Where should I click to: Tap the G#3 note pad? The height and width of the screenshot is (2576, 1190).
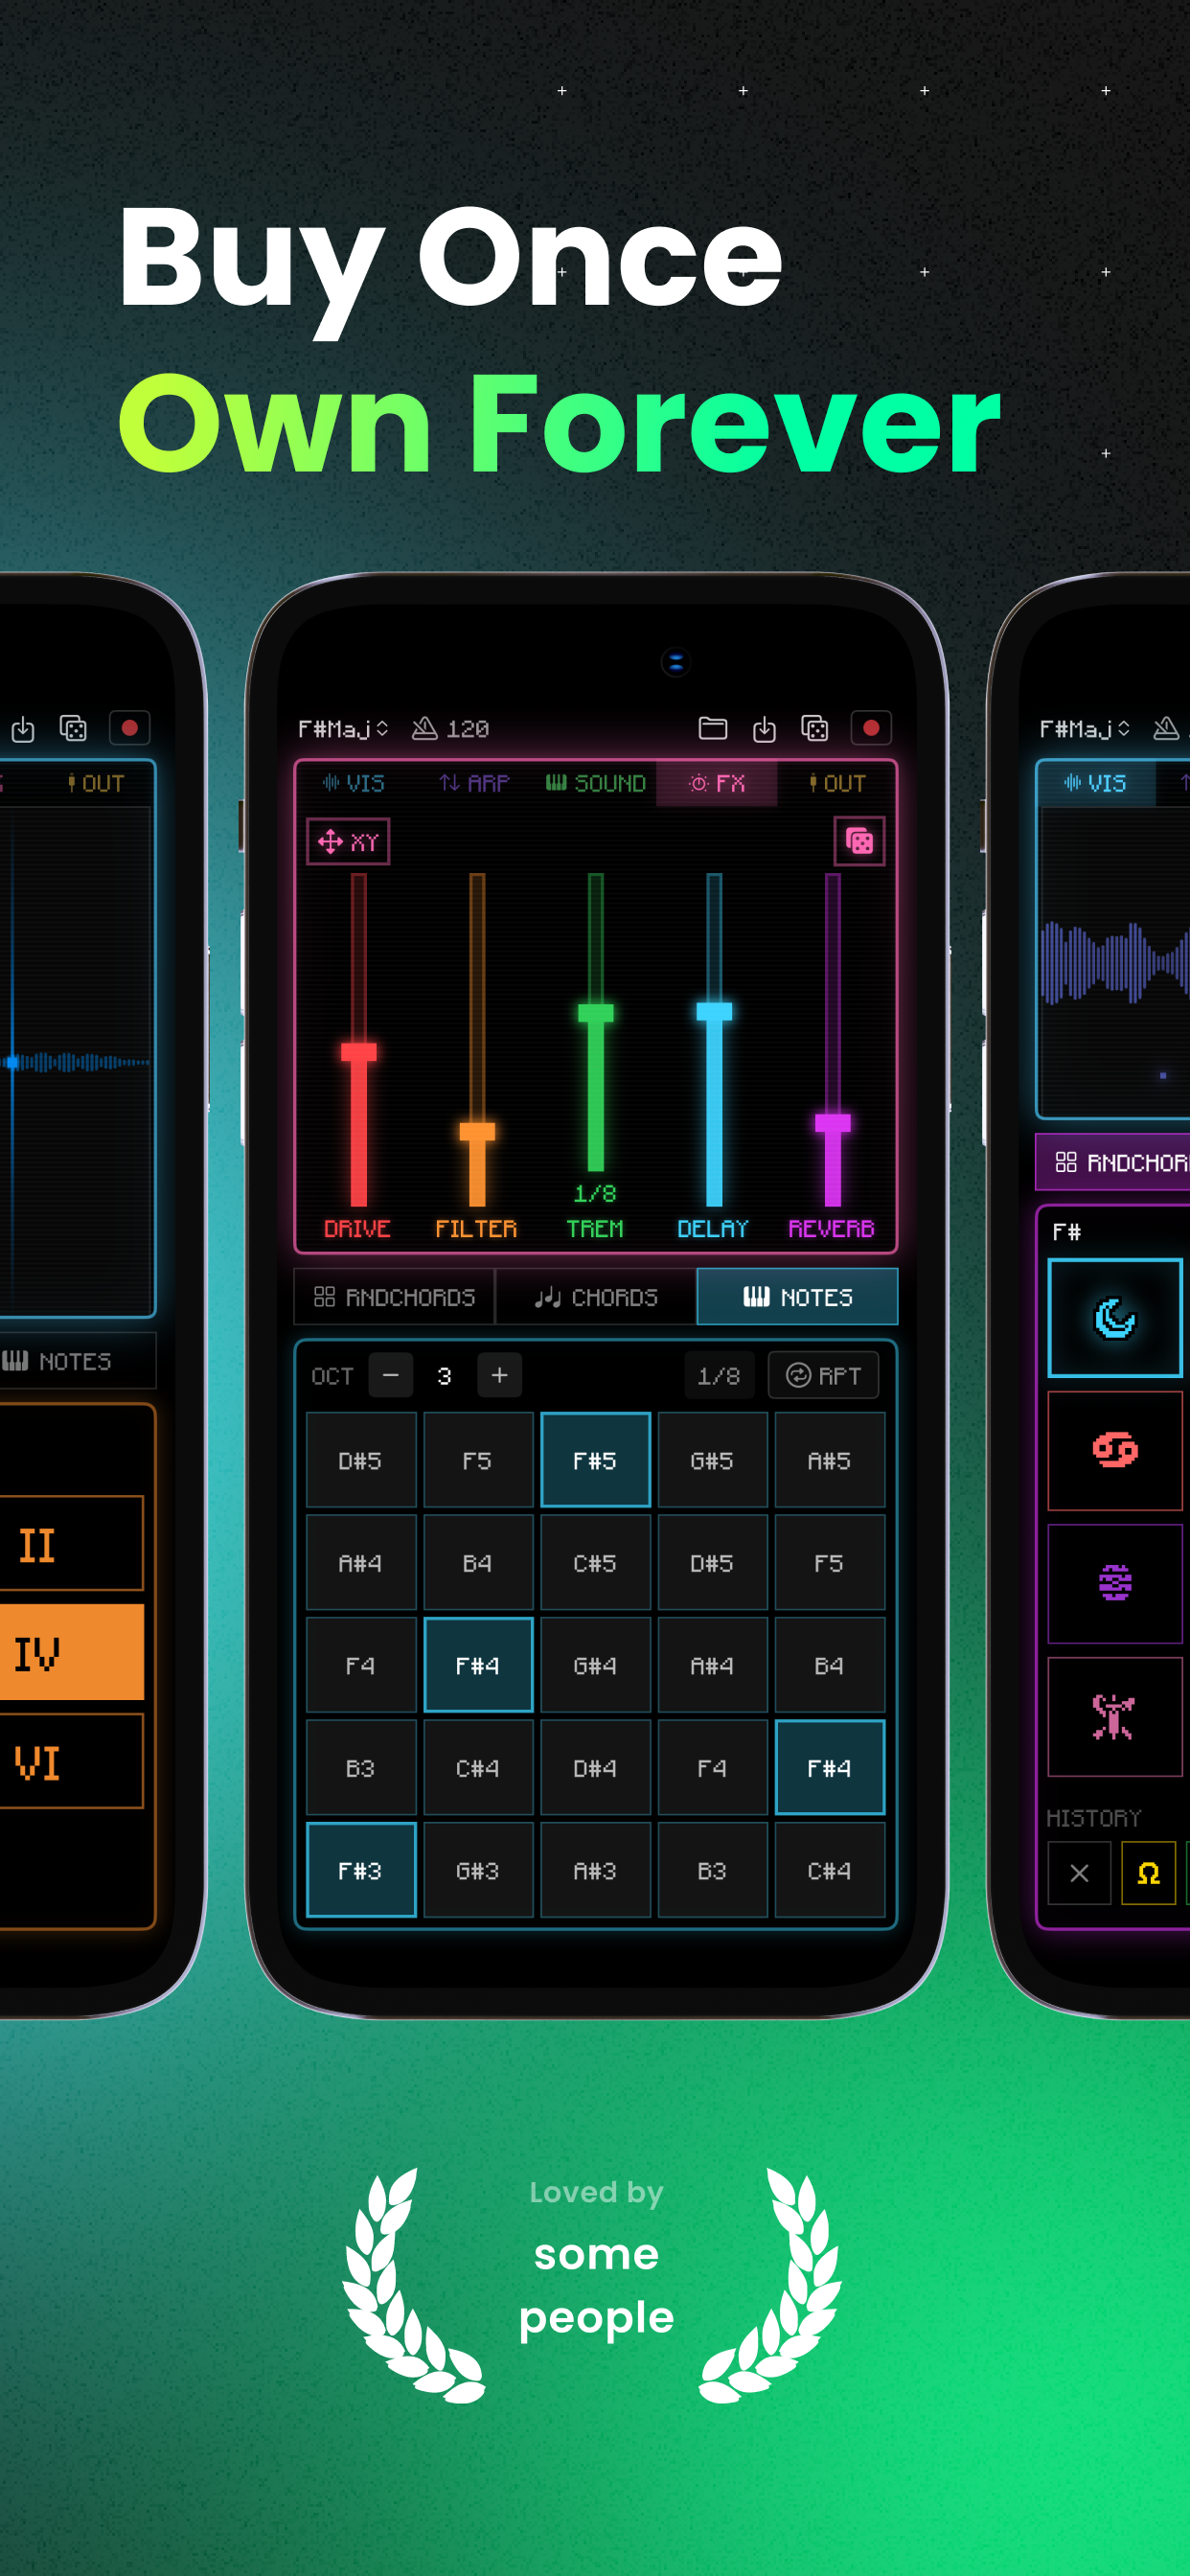pyautogui.click(x=478, y=1870)
